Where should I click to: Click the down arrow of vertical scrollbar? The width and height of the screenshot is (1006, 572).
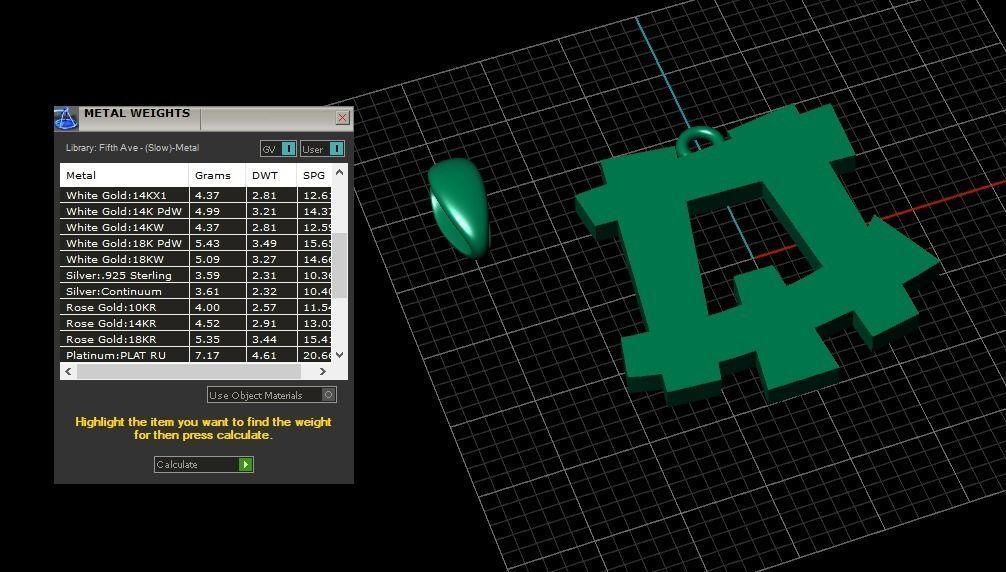339,355
